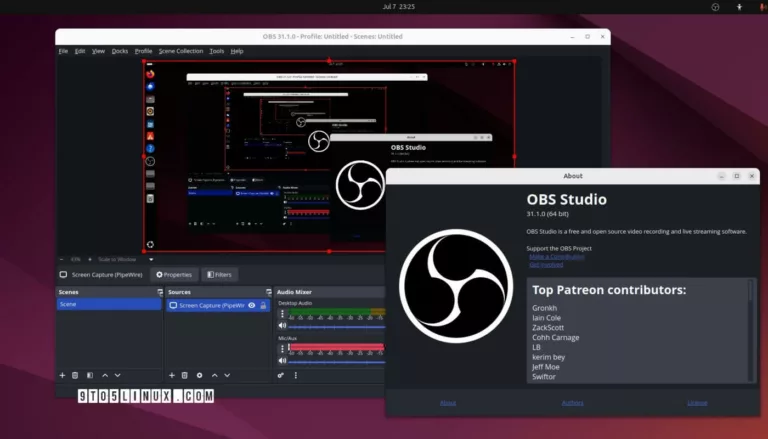The height and width of the screenshot is (439, 768).
Task: Click contributor name Iain Cole
Action: (547, 318)
